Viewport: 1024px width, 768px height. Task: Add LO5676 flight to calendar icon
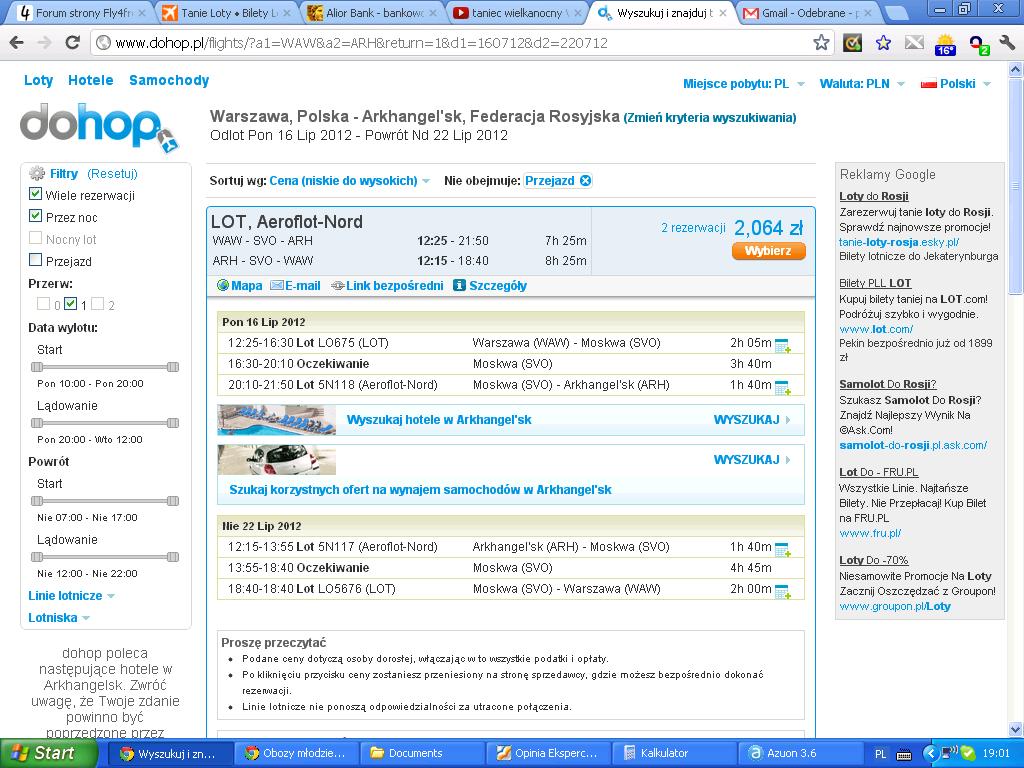(782, 591)
